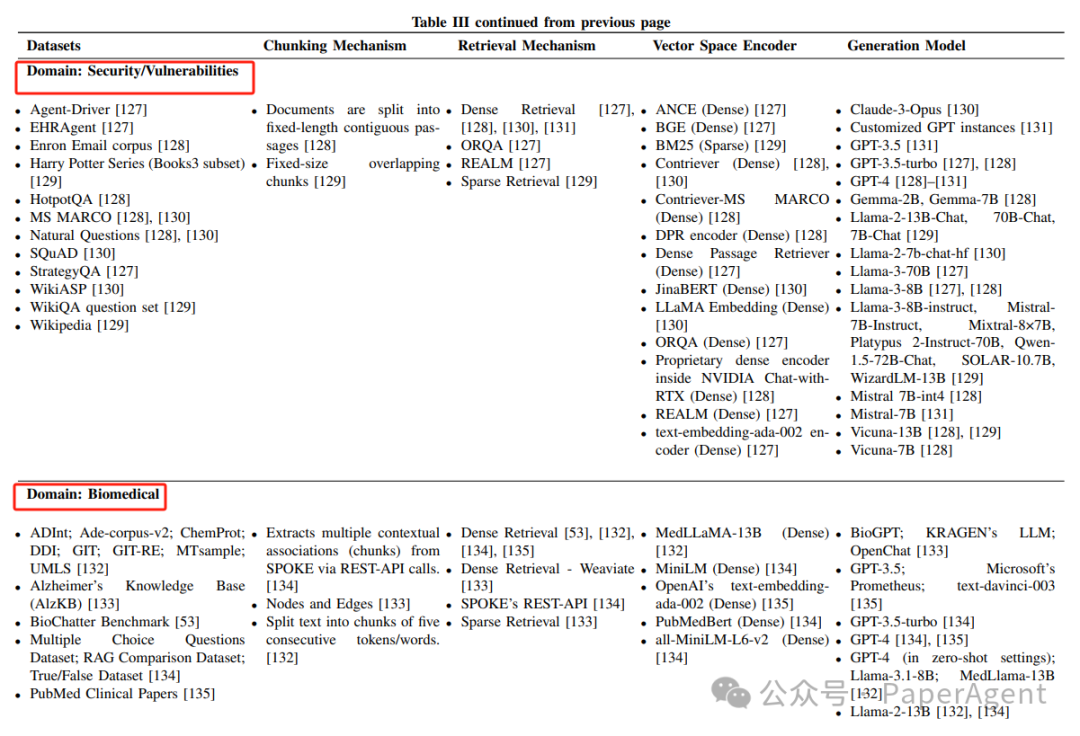Click the 'Vicuna-7B [128]' model entry
1080x736 pixels.
coord(902,450)
